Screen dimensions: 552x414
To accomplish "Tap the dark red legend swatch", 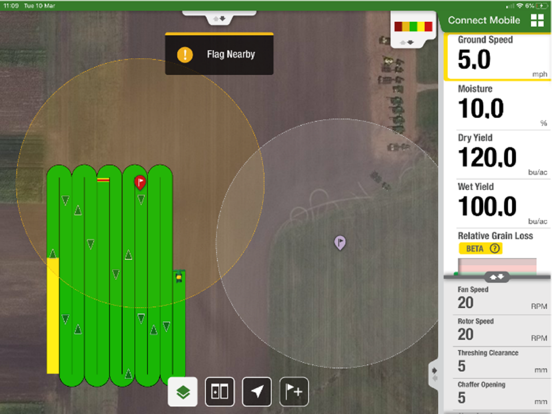I will click(x=398, y=26).
